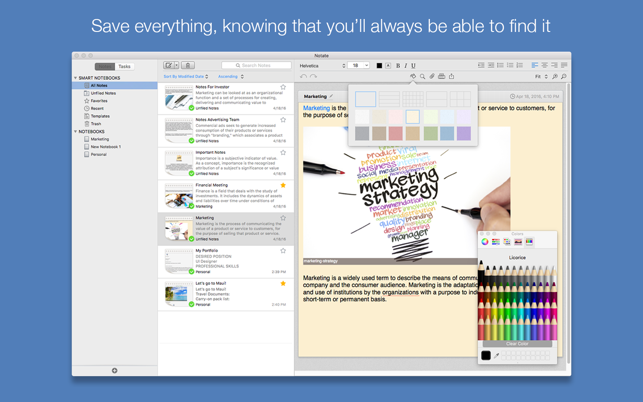The height and width of the screenshot is (402, 643).
Task: Focus the Search Notes field
Action: [256, 65]
